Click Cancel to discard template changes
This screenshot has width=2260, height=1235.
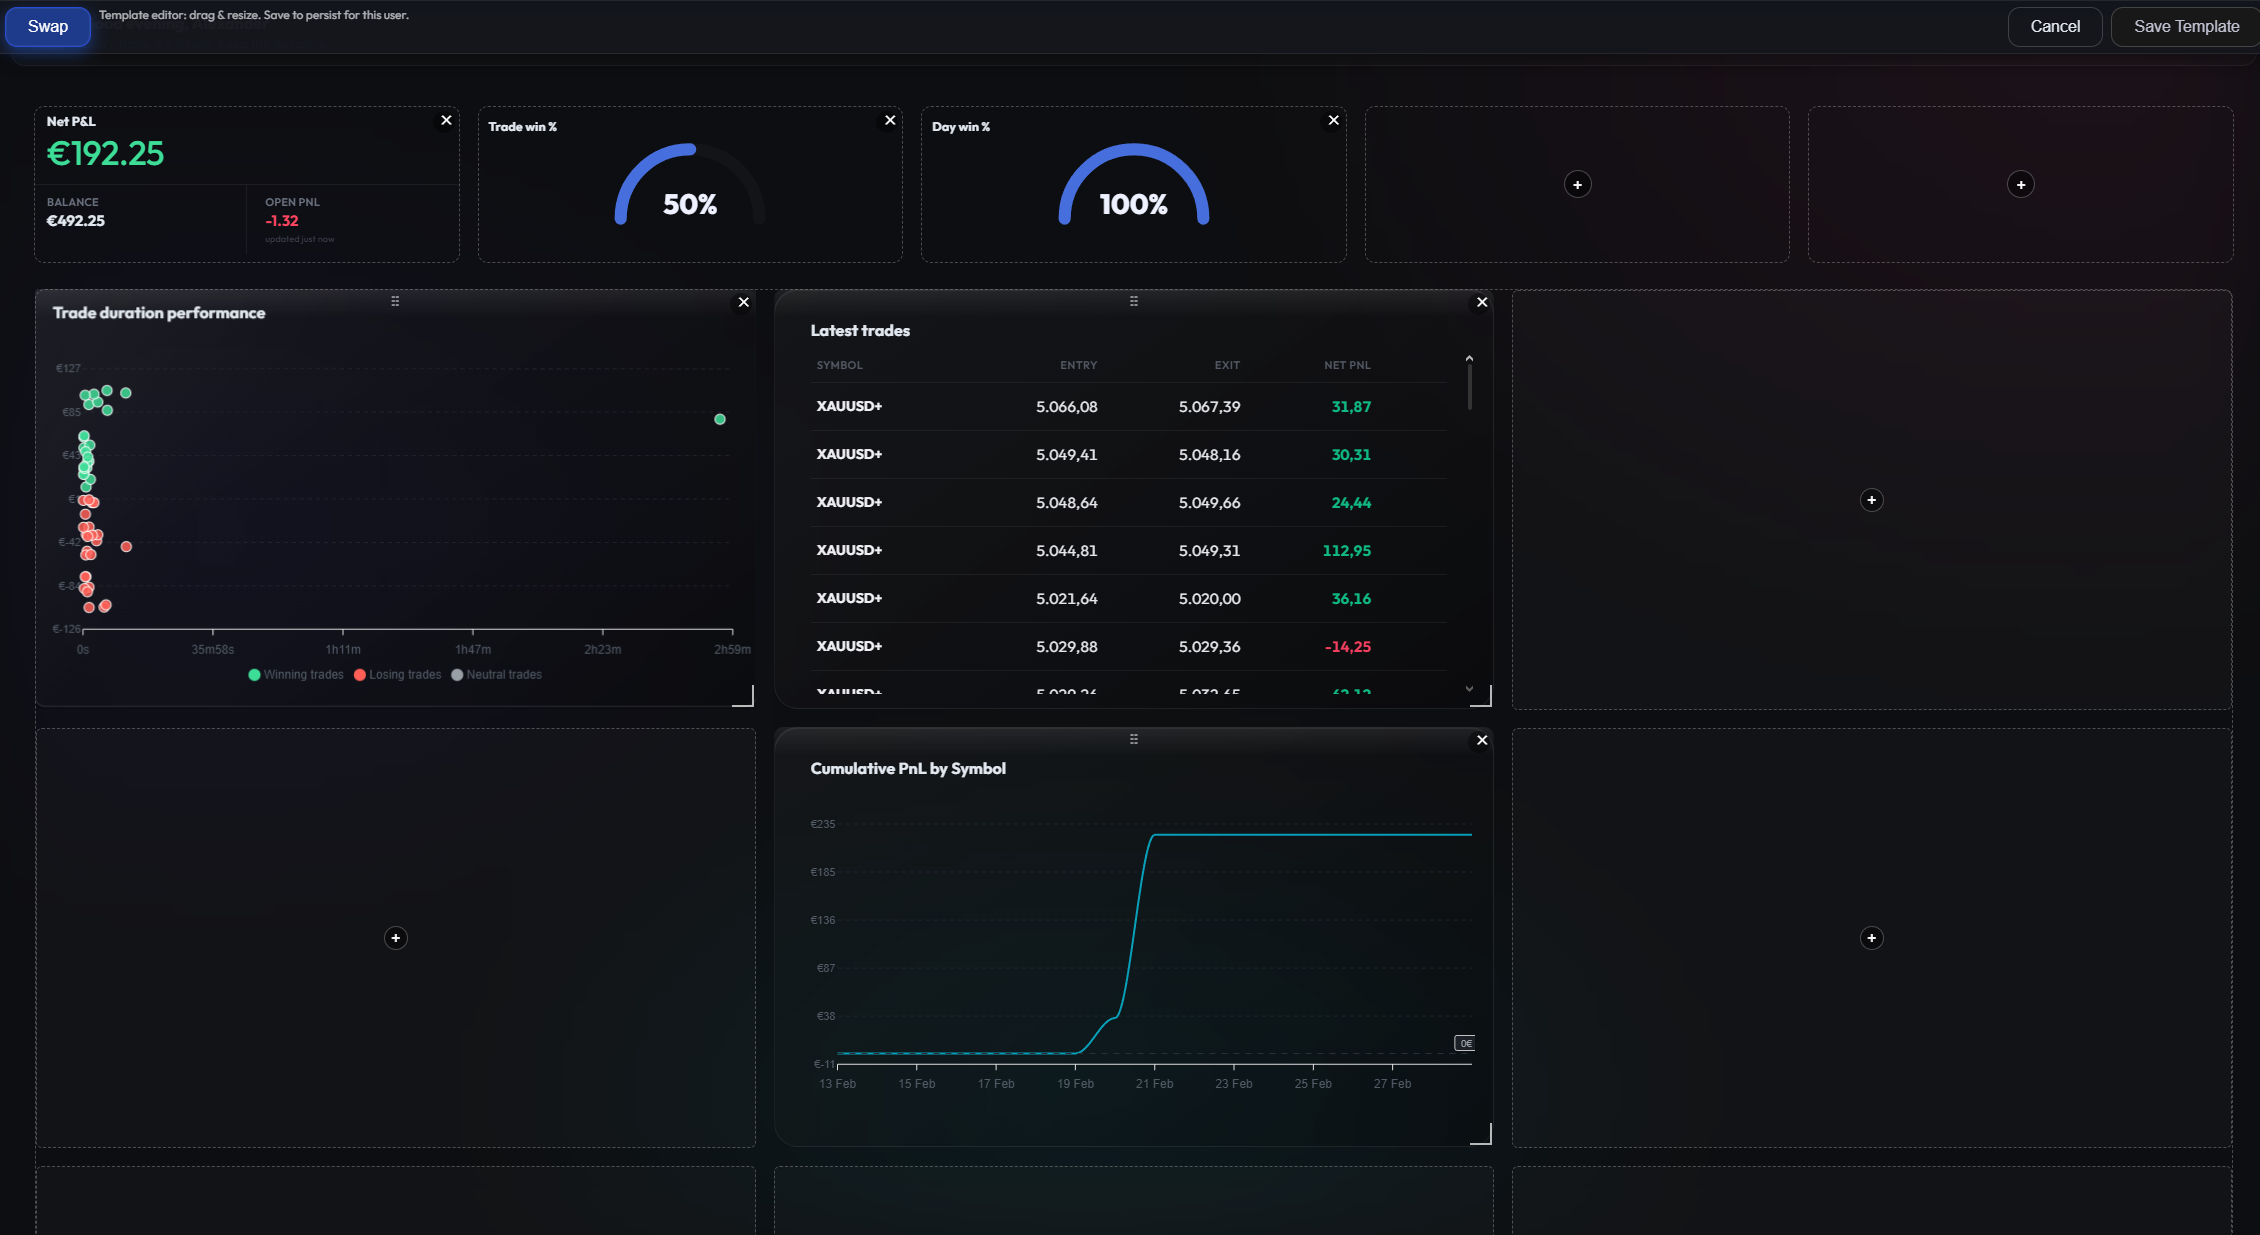point(2054,26)
